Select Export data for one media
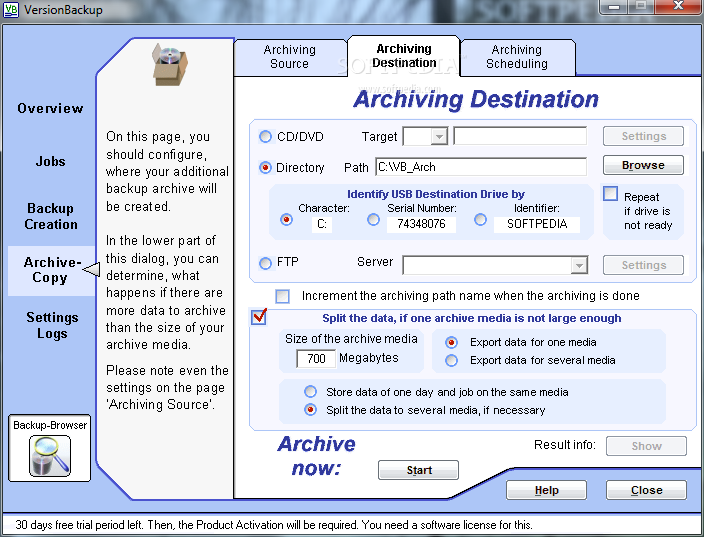The width and height of the screenshot is (704, 537). tap(451, 343)
